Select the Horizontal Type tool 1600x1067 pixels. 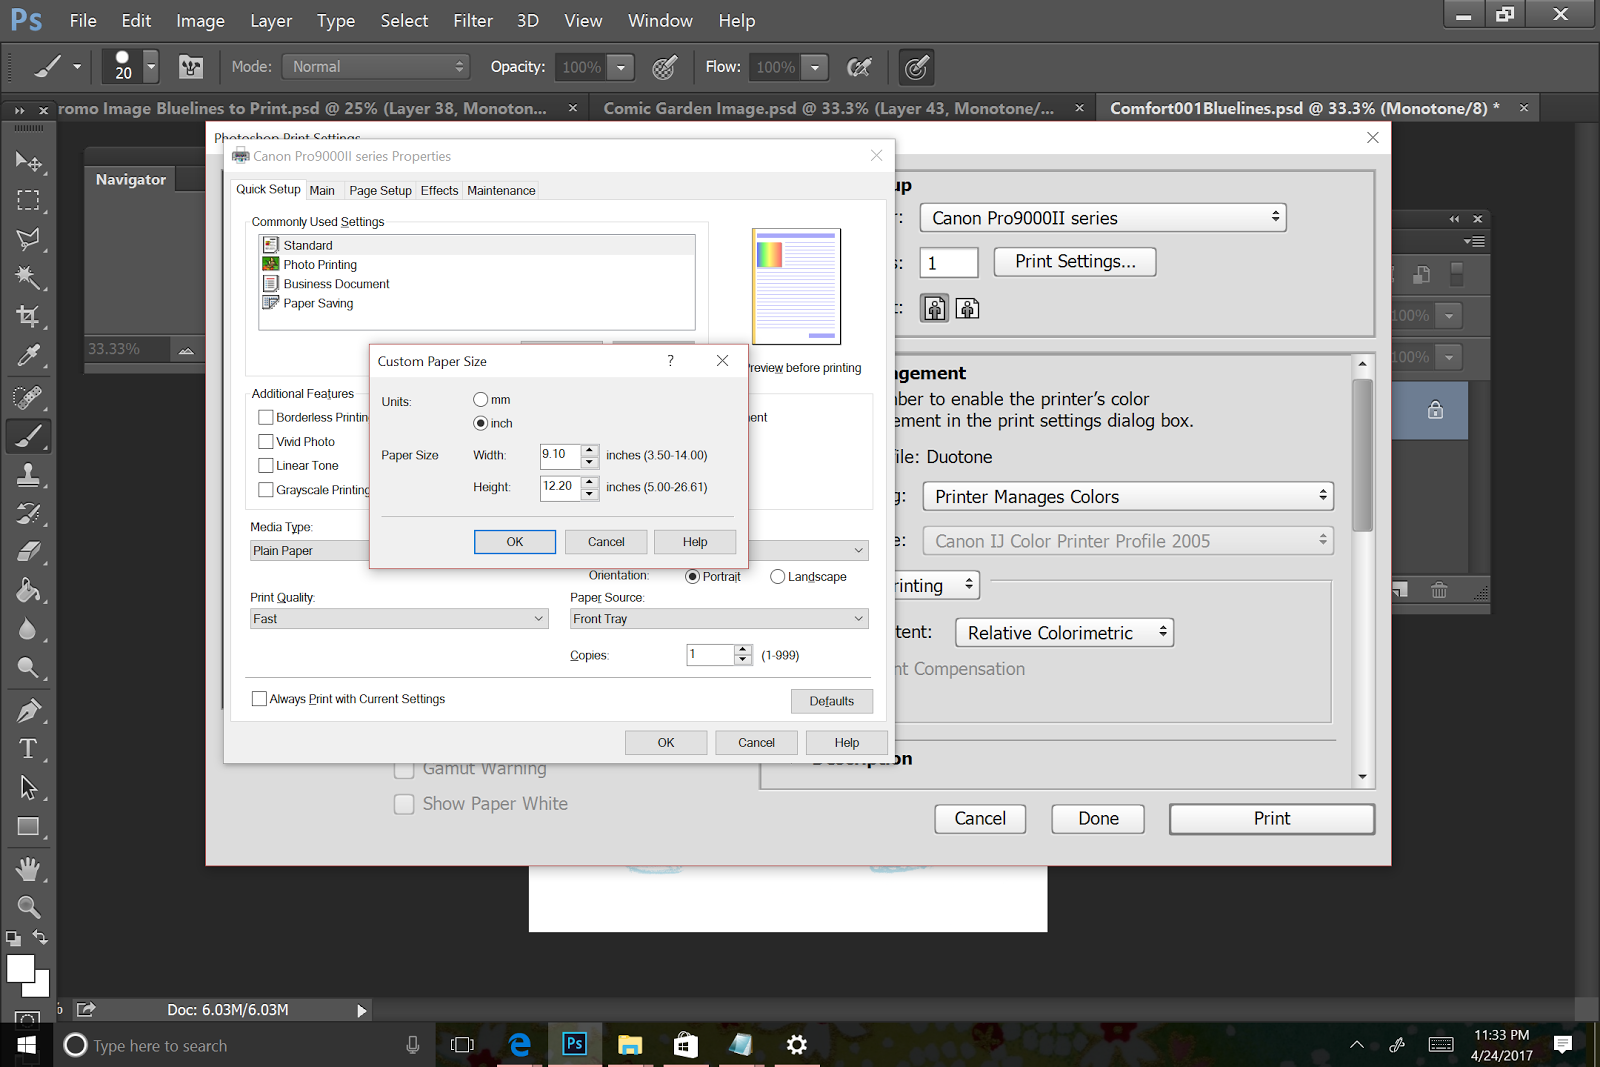(28, 749)
